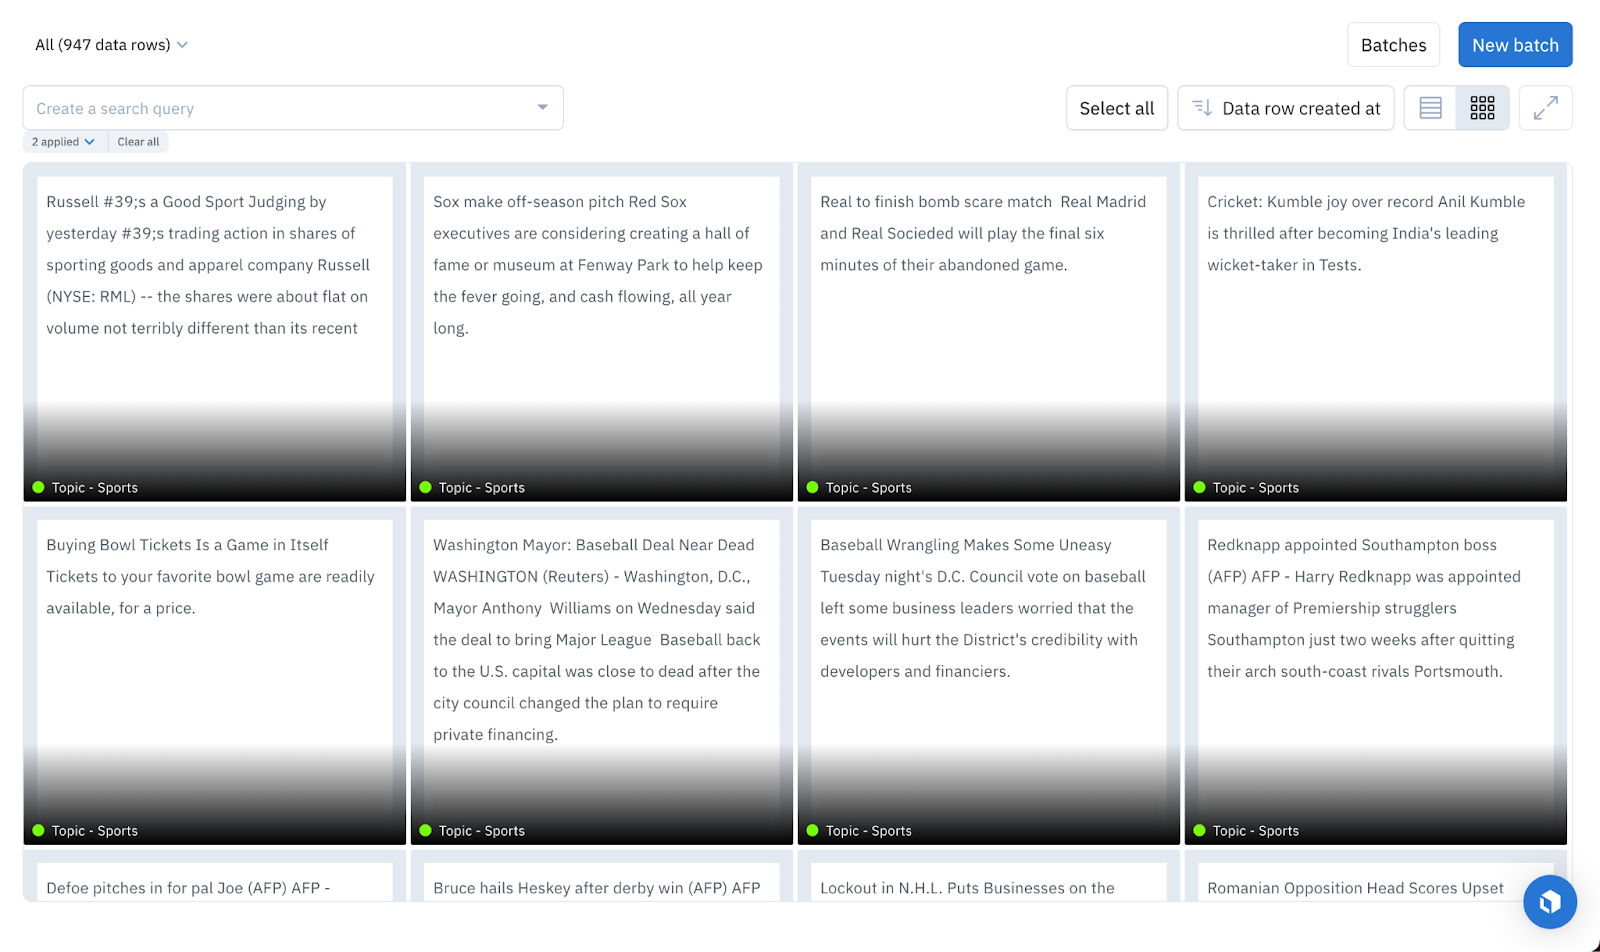This screenshot has height=952, width=1600.
Task: Open Redknapp appointed Southampton boss card
Action: (x=1376, y=675)
